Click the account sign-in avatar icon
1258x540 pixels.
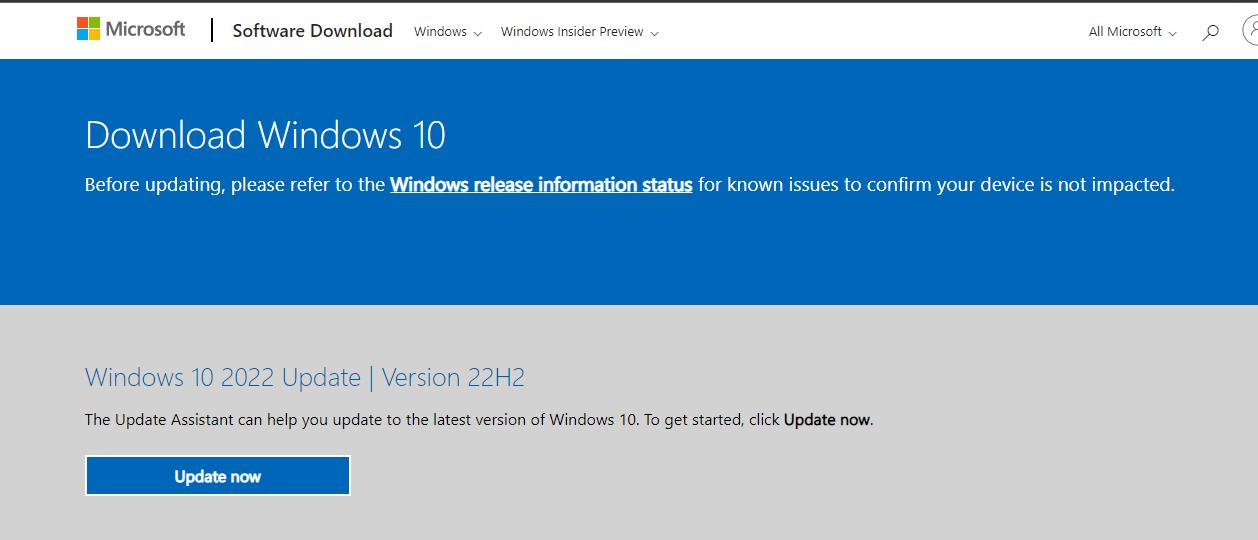(1250, 31)
